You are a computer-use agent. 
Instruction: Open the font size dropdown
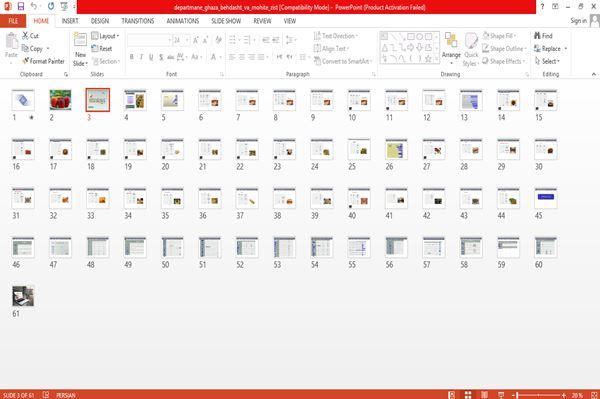187,40
